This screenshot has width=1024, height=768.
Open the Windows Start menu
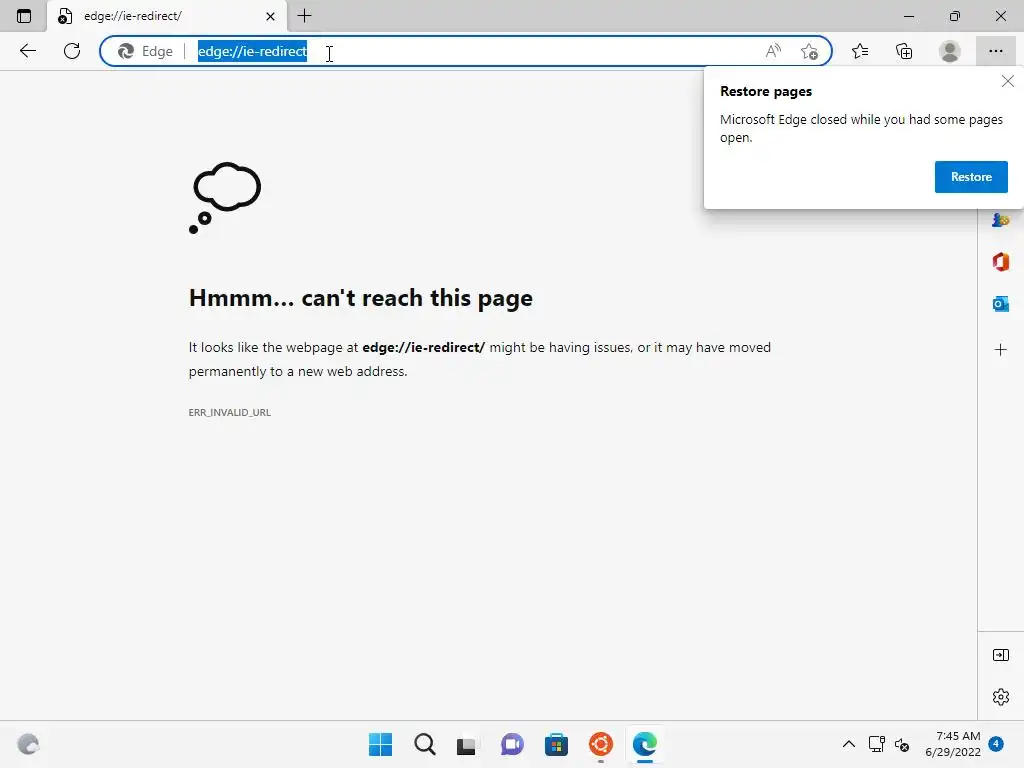(381, 744)
